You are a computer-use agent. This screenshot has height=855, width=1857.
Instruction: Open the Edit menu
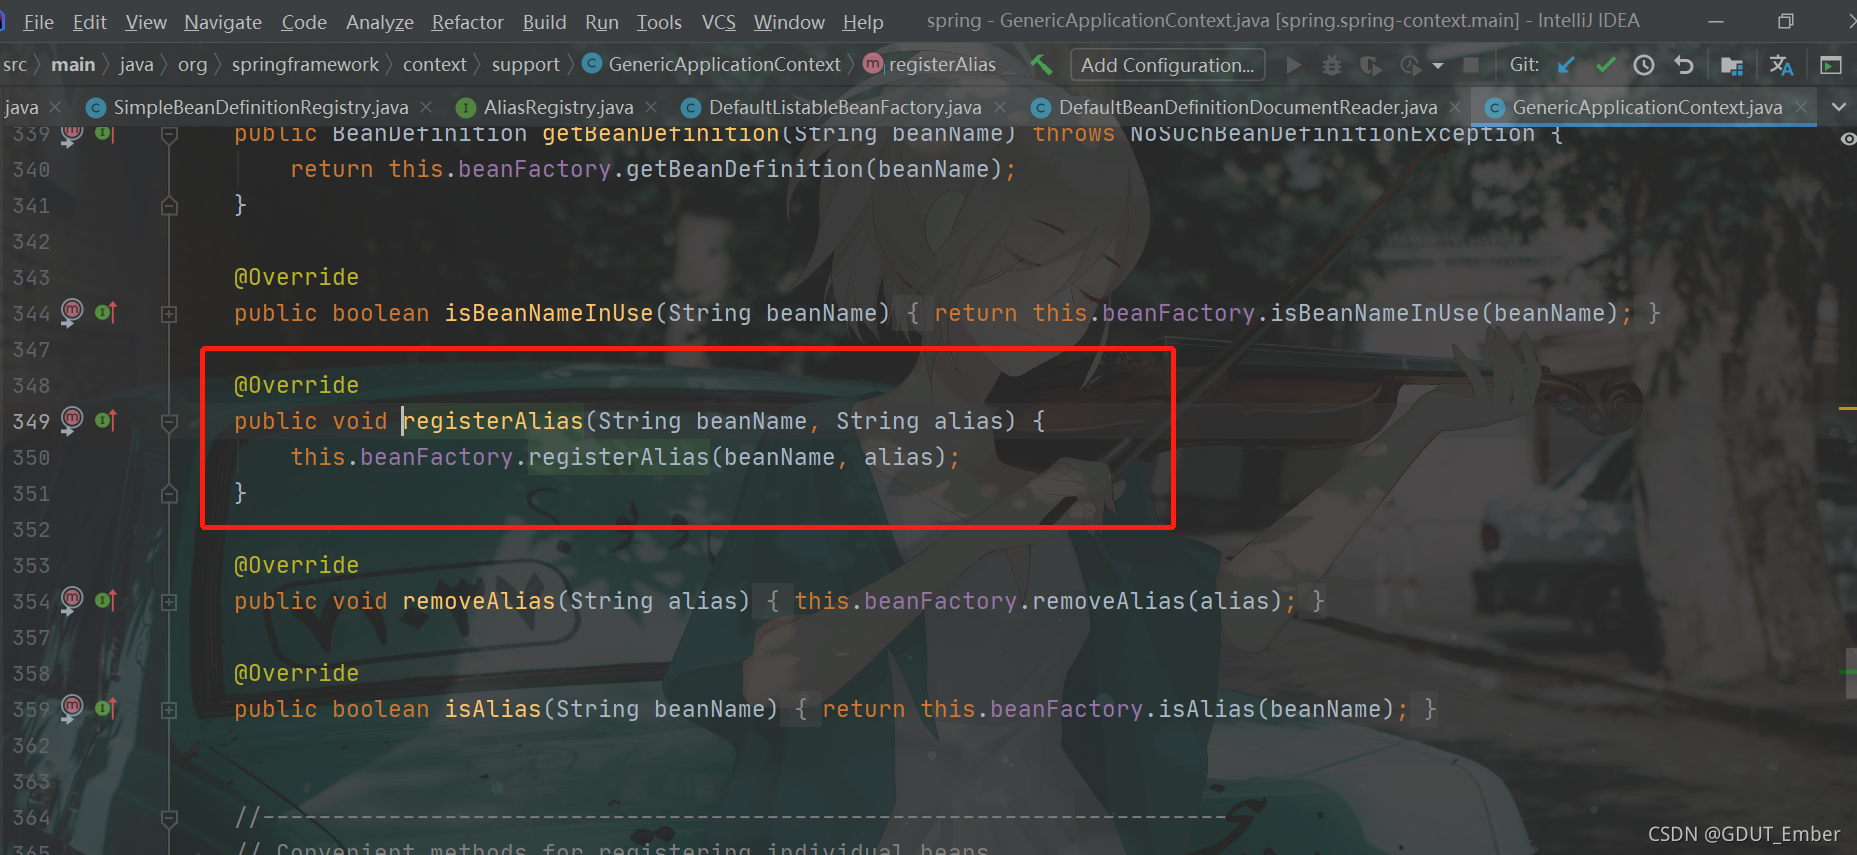pos(89,21)
